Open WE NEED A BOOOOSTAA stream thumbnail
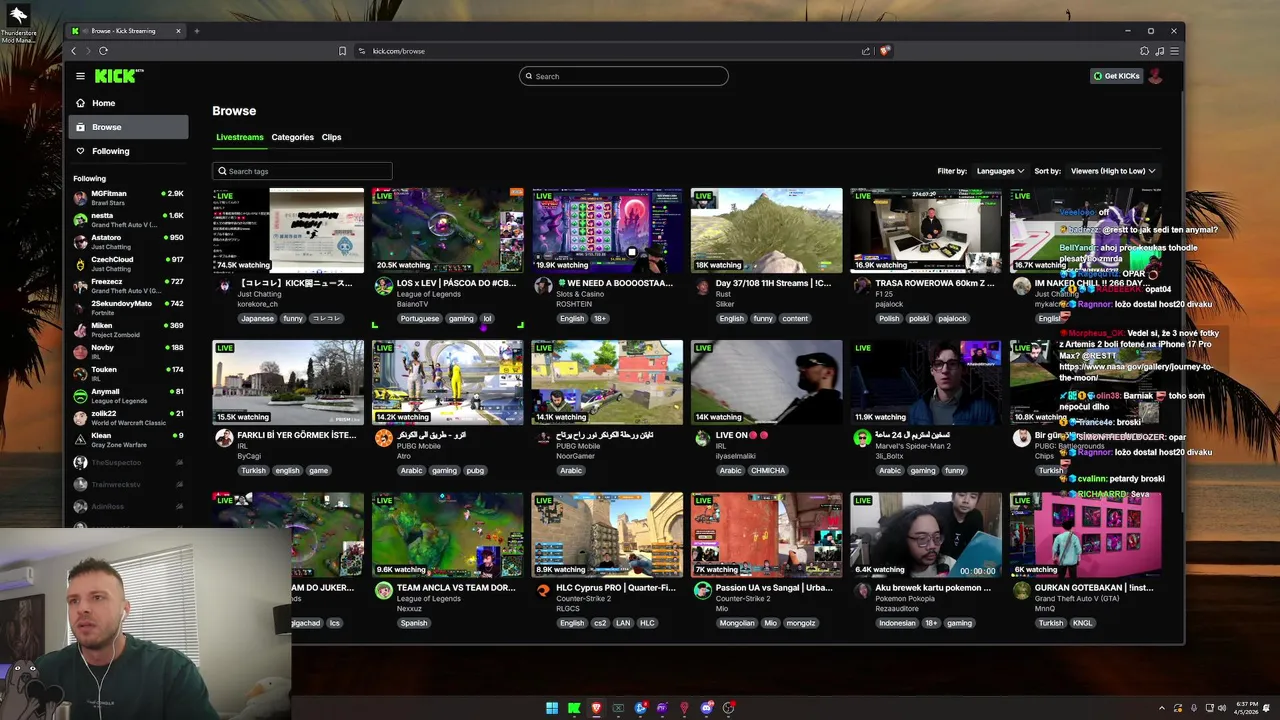Image resolution: width=1280 pixels, height=720 pixels. tap(607, 230)
